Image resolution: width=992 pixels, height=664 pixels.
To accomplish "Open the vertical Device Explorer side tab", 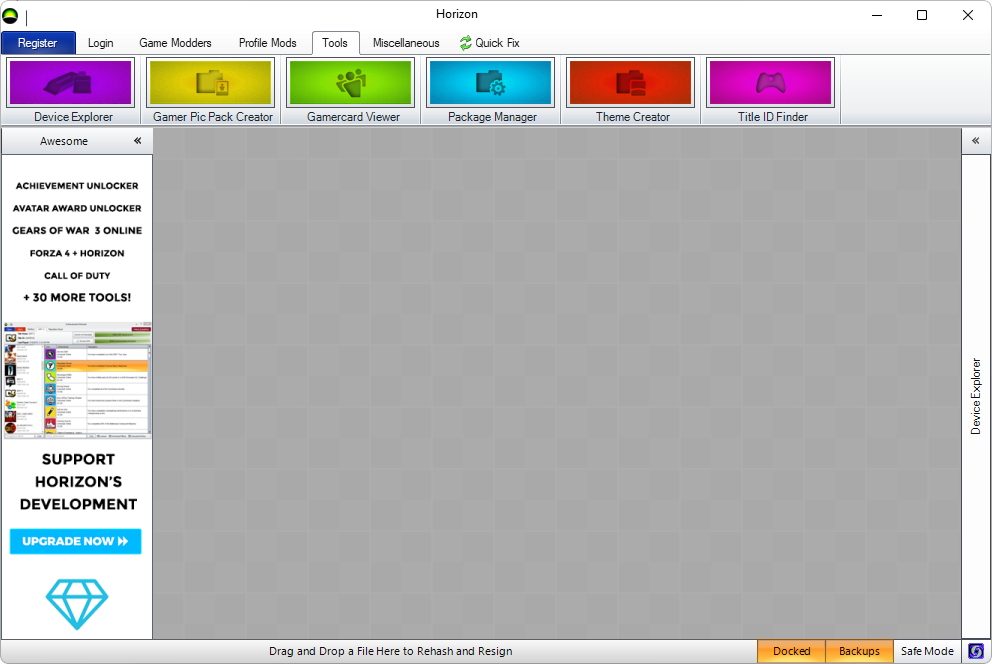I will (976, 396).
